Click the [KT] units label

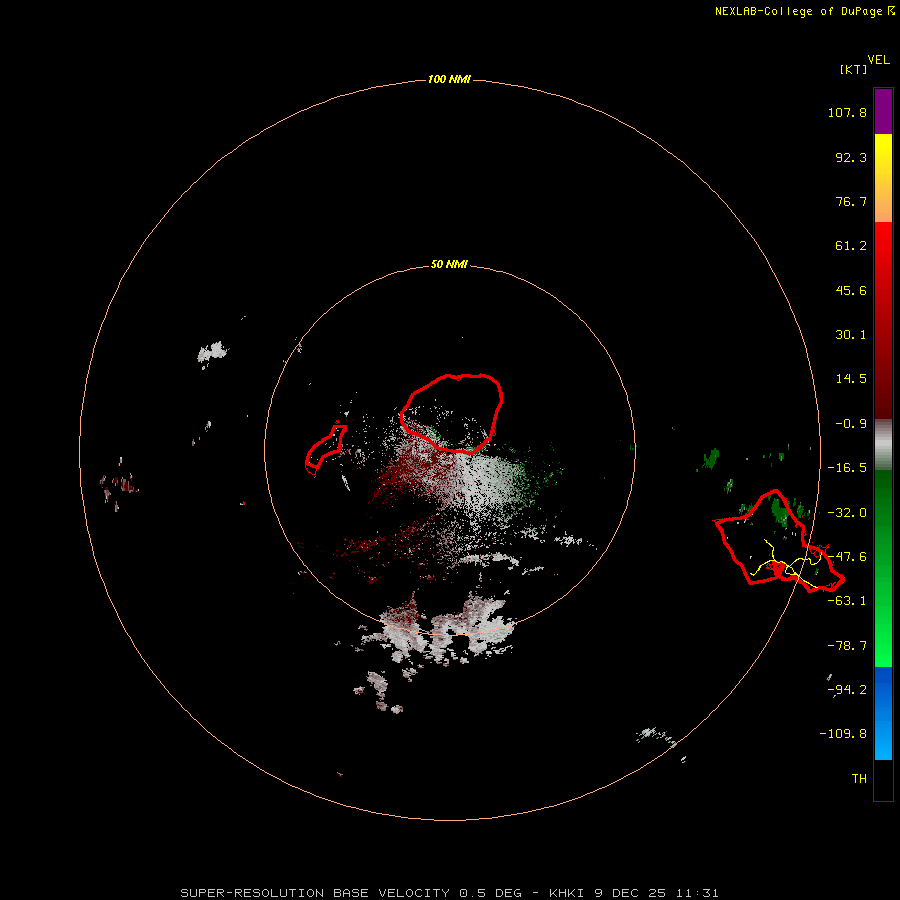point(853,69)
